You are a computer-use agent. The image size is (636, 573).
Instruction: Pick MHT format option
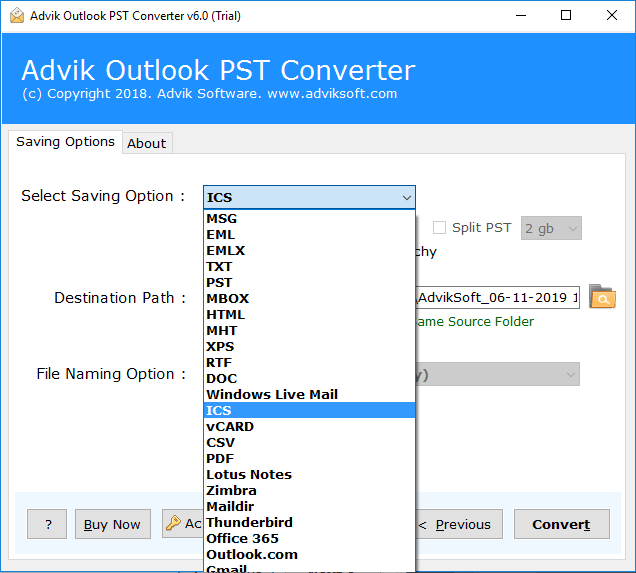click(309, 330)
